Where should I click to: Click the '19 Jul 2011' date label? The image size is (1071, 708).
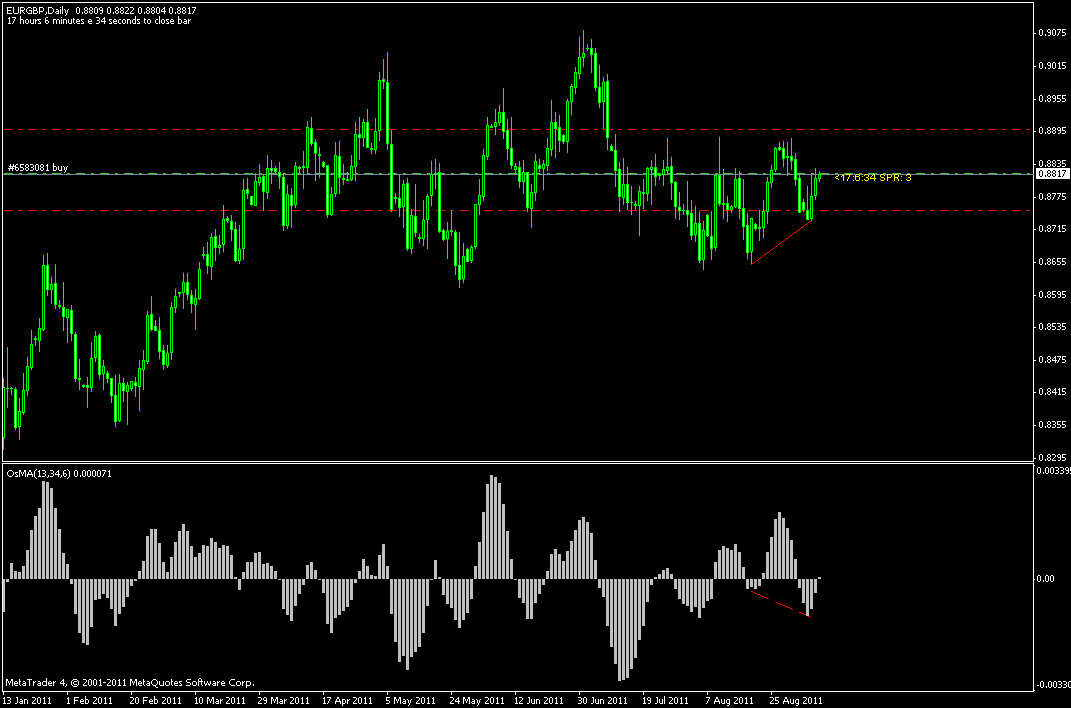coord(665,700)
